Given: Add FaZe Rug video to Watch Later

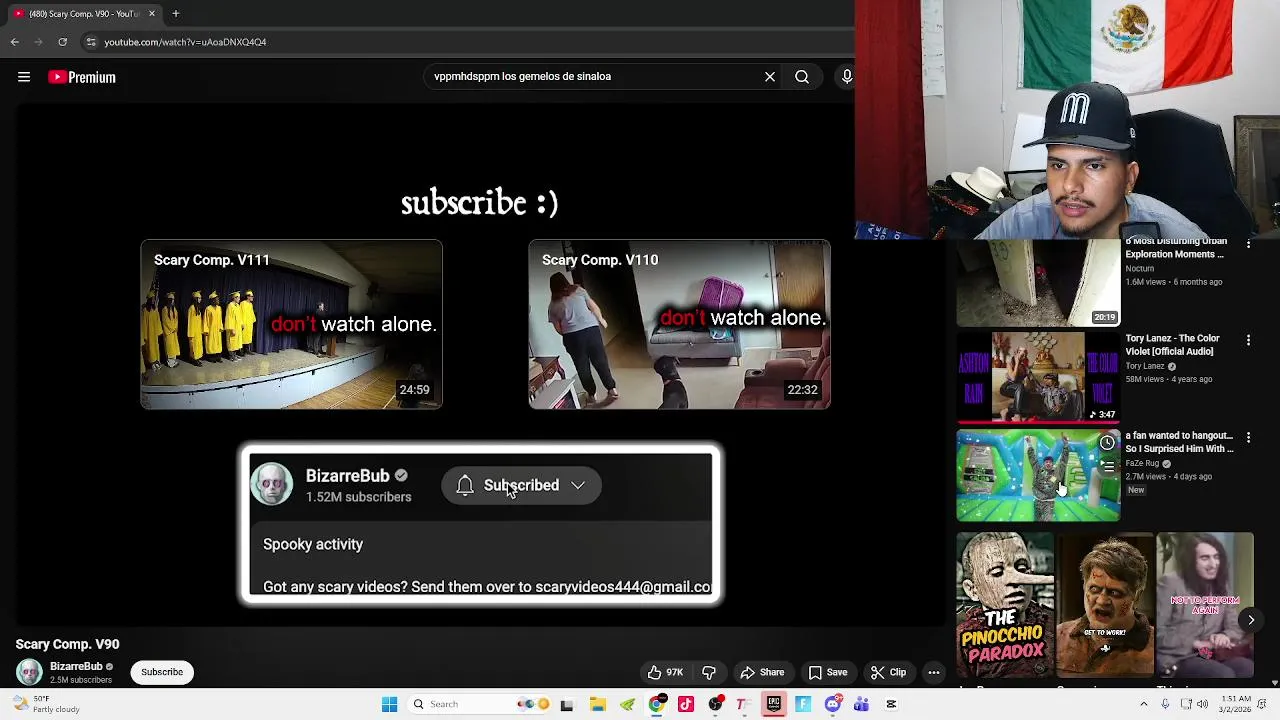Looking at the screenshot, I should 1107,443.
